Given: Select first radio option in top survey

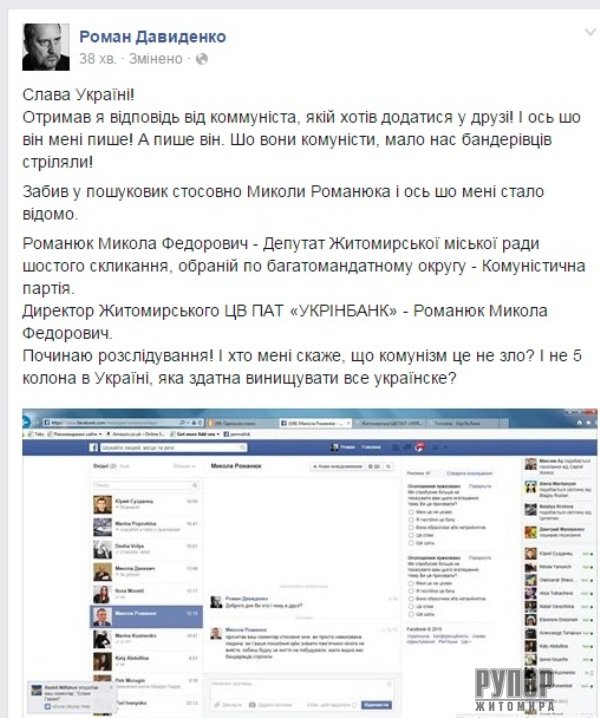Looking at the screenshot, I should (411, 512).
